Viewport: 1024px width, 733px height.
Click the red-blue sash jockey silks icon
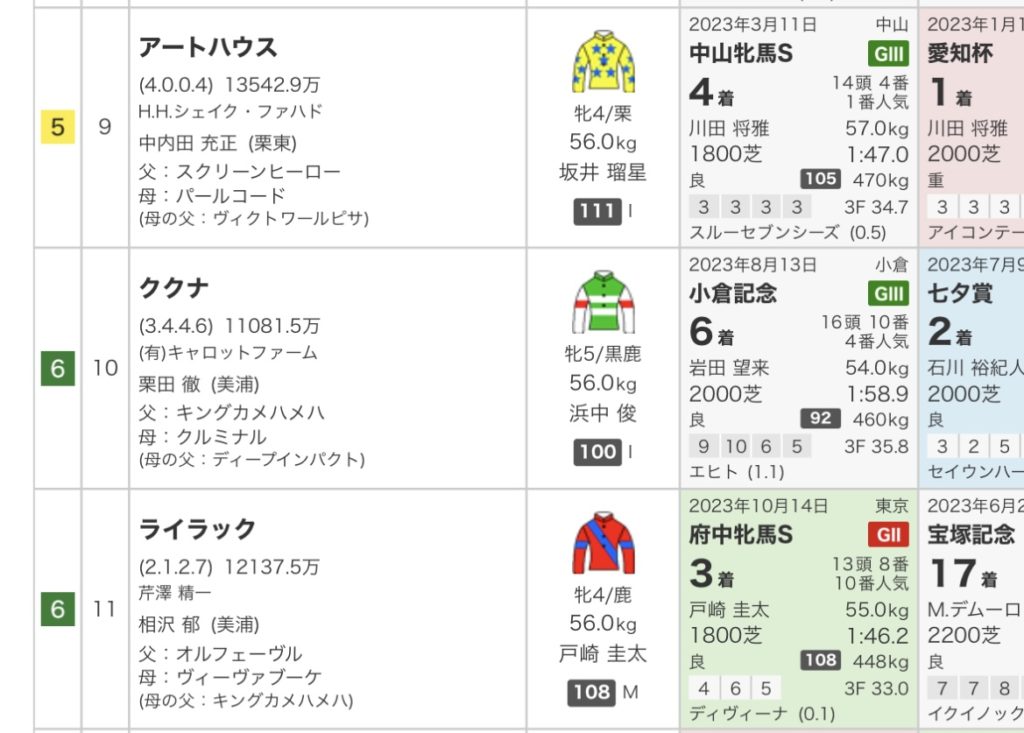[x=602, y=543]
